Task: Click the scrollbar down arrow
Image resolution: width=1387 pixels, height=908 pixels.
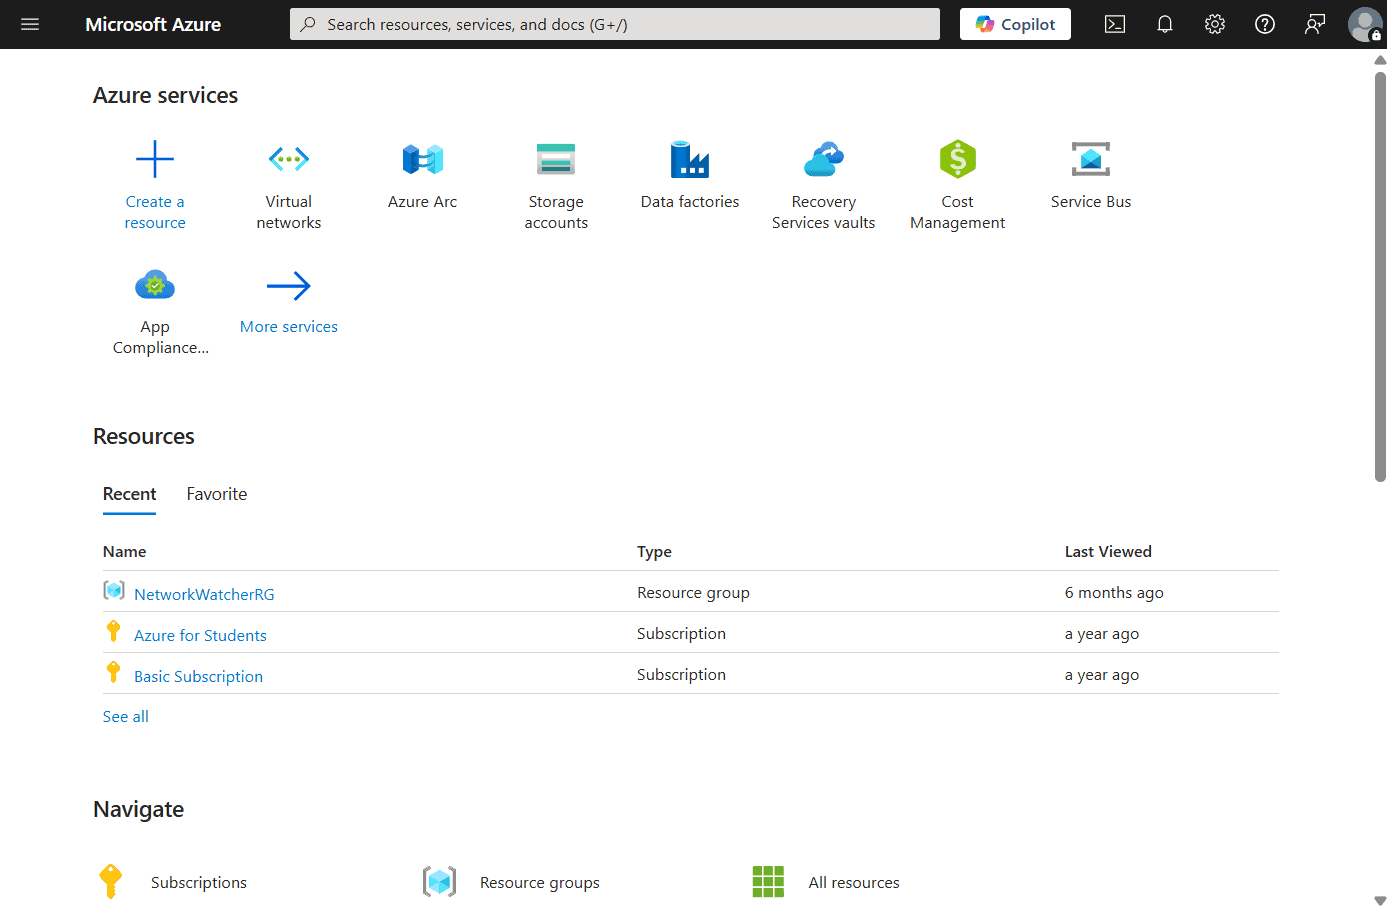Action: 1380,900
